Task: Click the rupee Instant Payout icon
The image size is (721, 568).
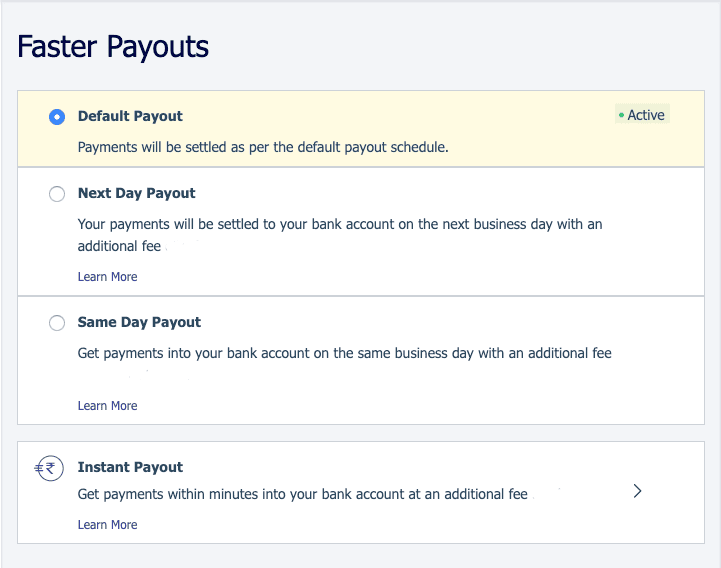Action: (x=49, y=468)
